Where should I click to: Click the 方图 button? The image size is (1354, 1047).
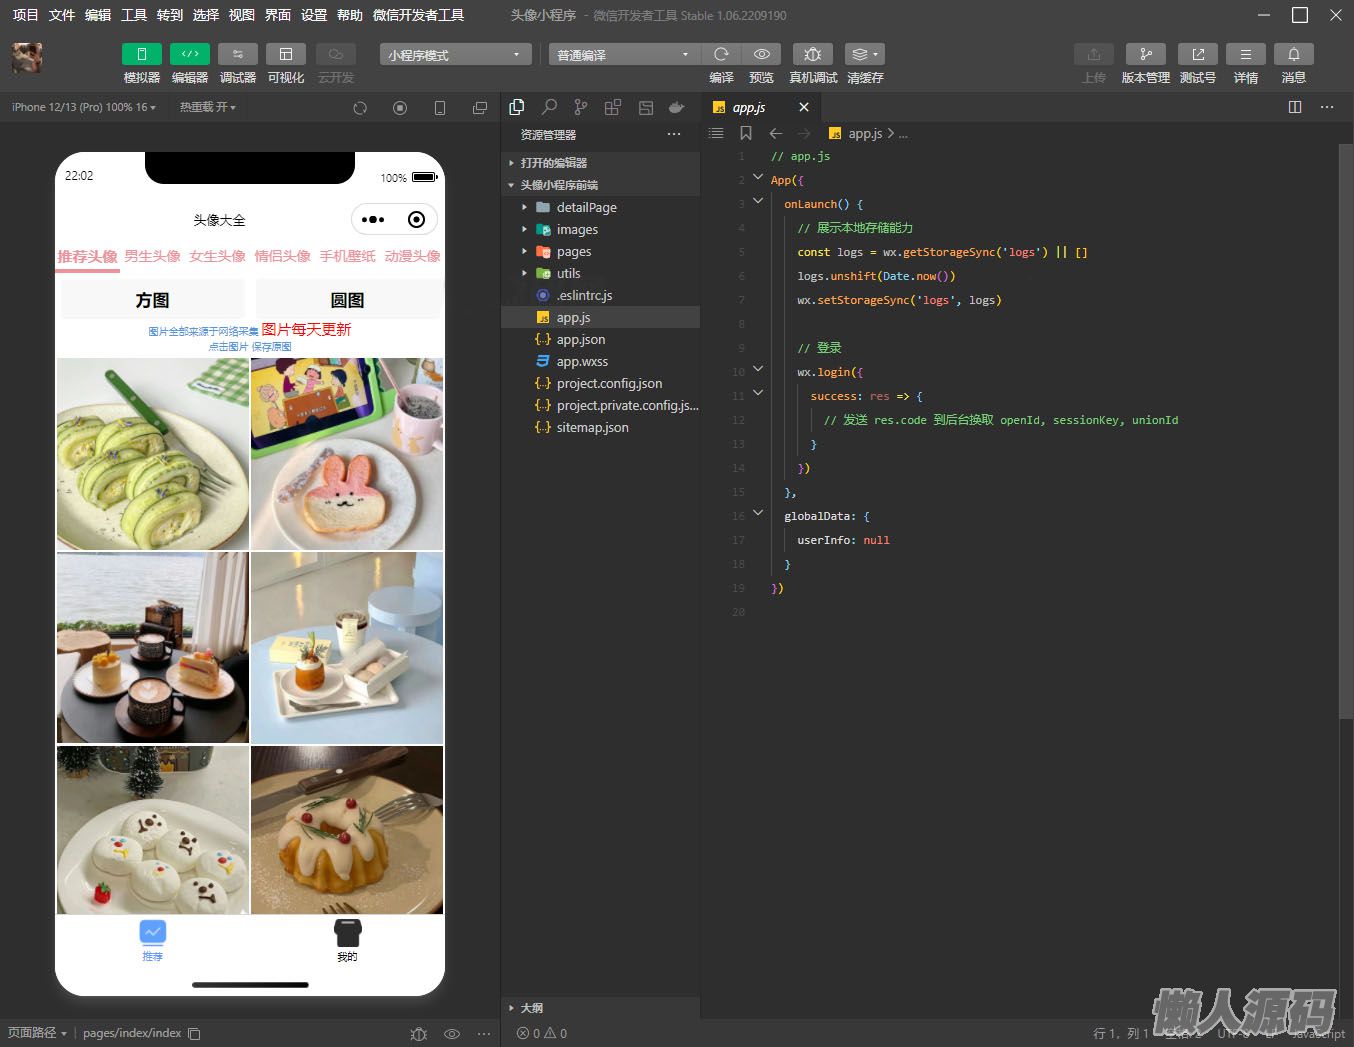click(x=153, y=300)
